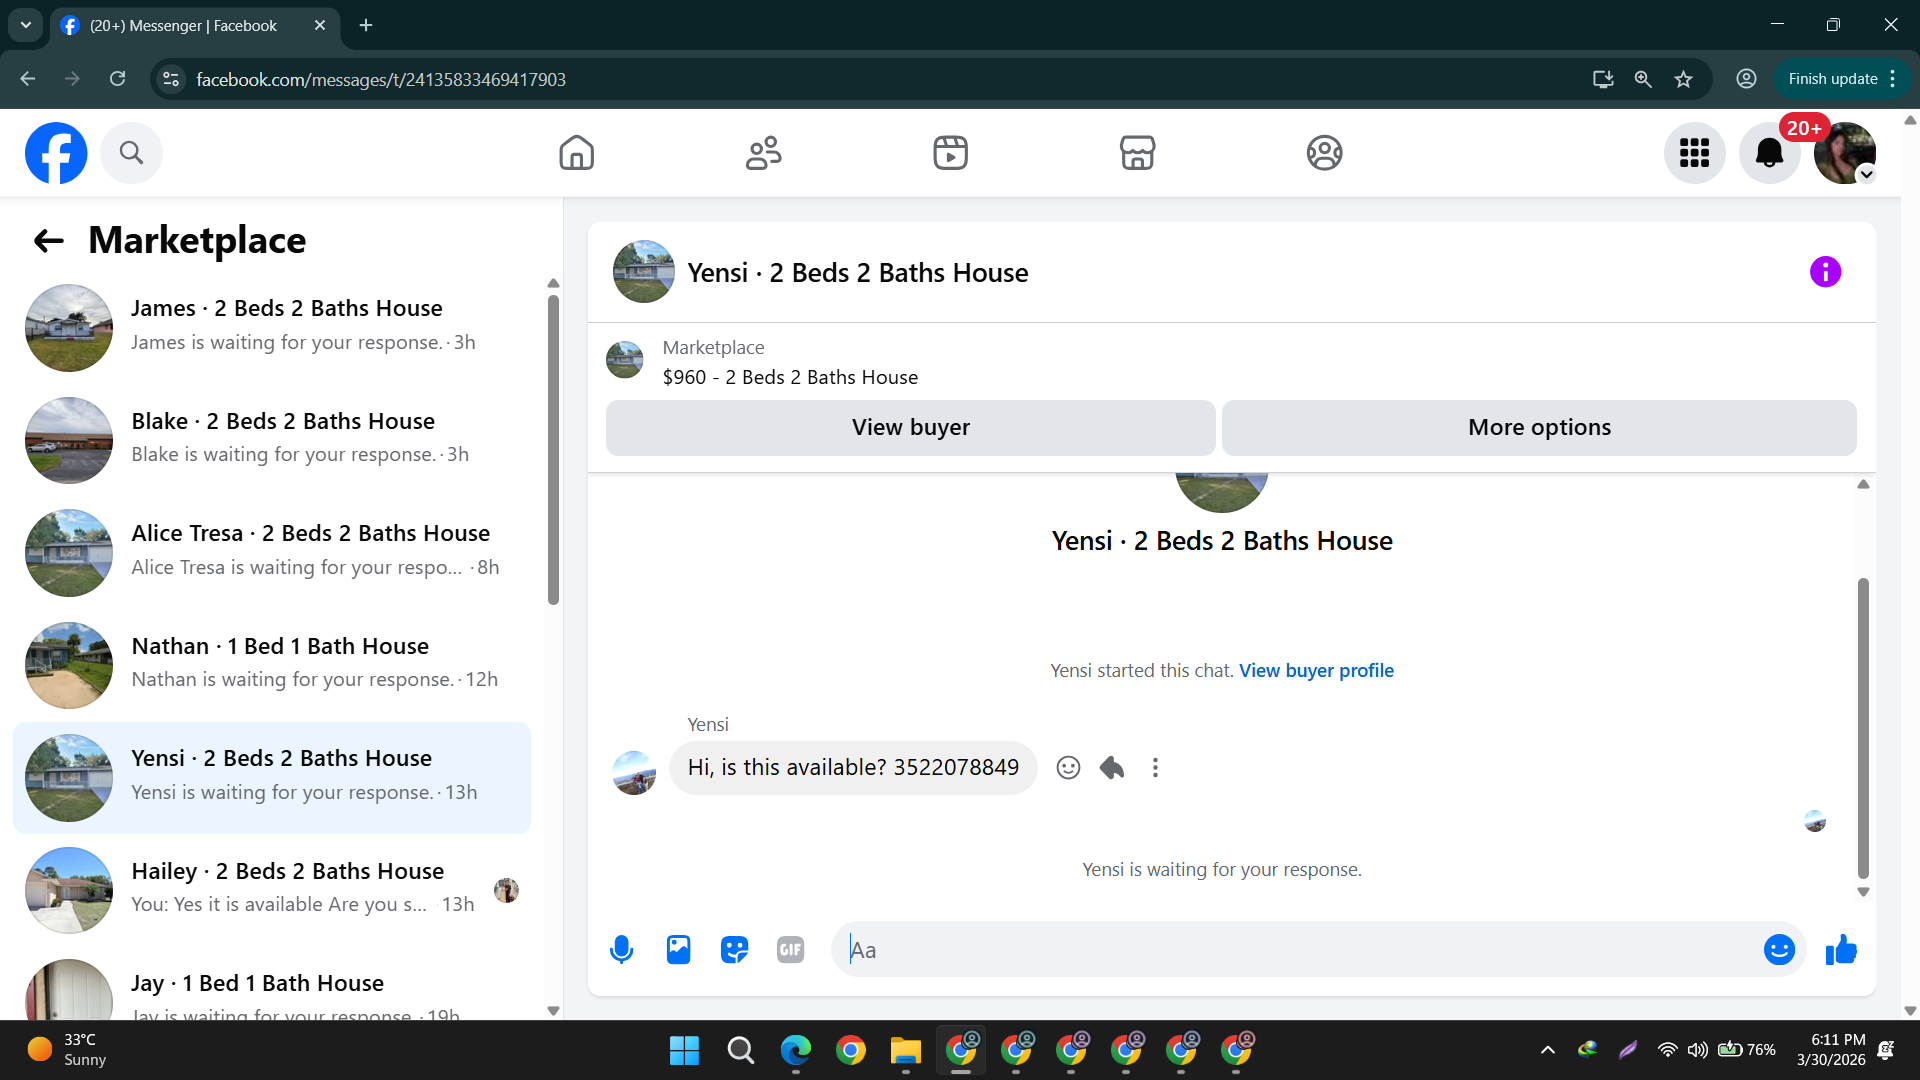The width and height of the screenshot is (1920, 1080).
Task: Open View buyer profile link
Action: (x=1316, y=671)
